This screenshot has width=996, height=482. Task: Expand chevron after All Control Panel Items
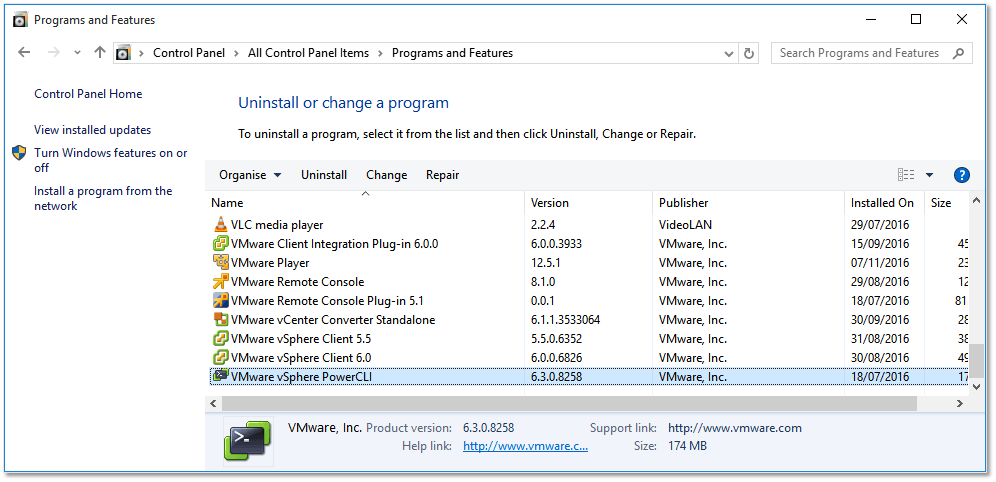pyautogui.click(x=380, y=53)
